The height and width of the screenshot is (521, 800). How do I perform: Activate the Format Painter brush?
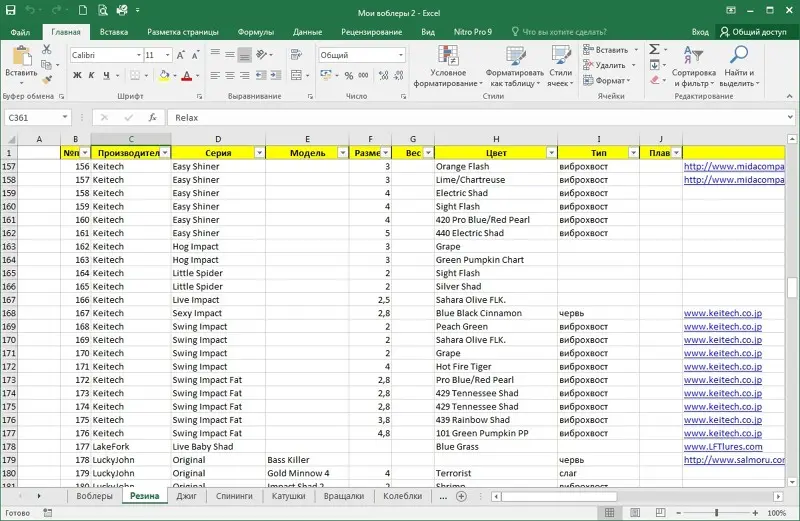coord(47,80)
